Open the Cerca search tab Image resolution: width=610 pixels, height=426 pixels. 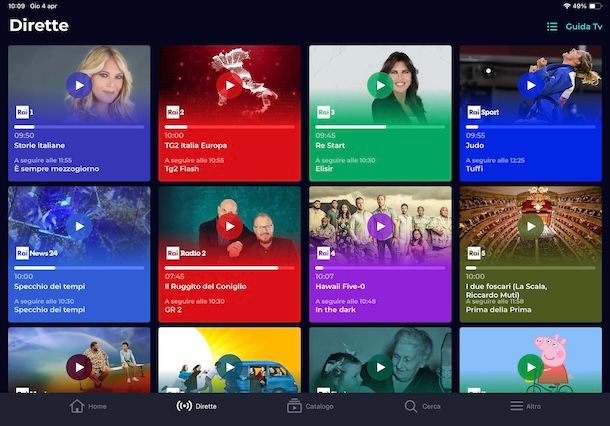tap(422, 406)
